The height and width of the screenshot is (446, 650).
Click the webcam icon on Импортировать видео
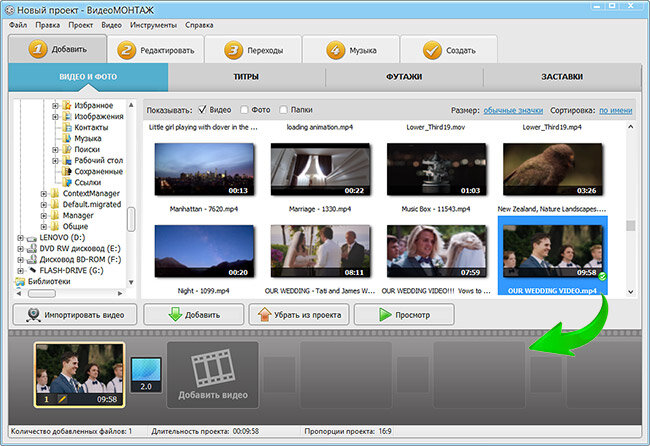tap(33, 315)
